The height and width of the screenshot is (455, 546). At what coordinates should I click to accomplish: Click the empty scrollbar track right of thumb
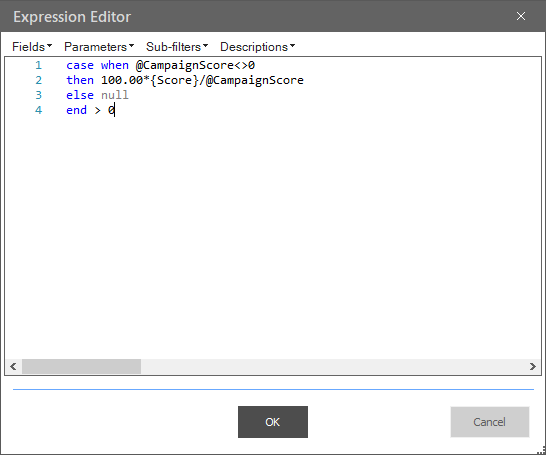click(x=333, y=366)
